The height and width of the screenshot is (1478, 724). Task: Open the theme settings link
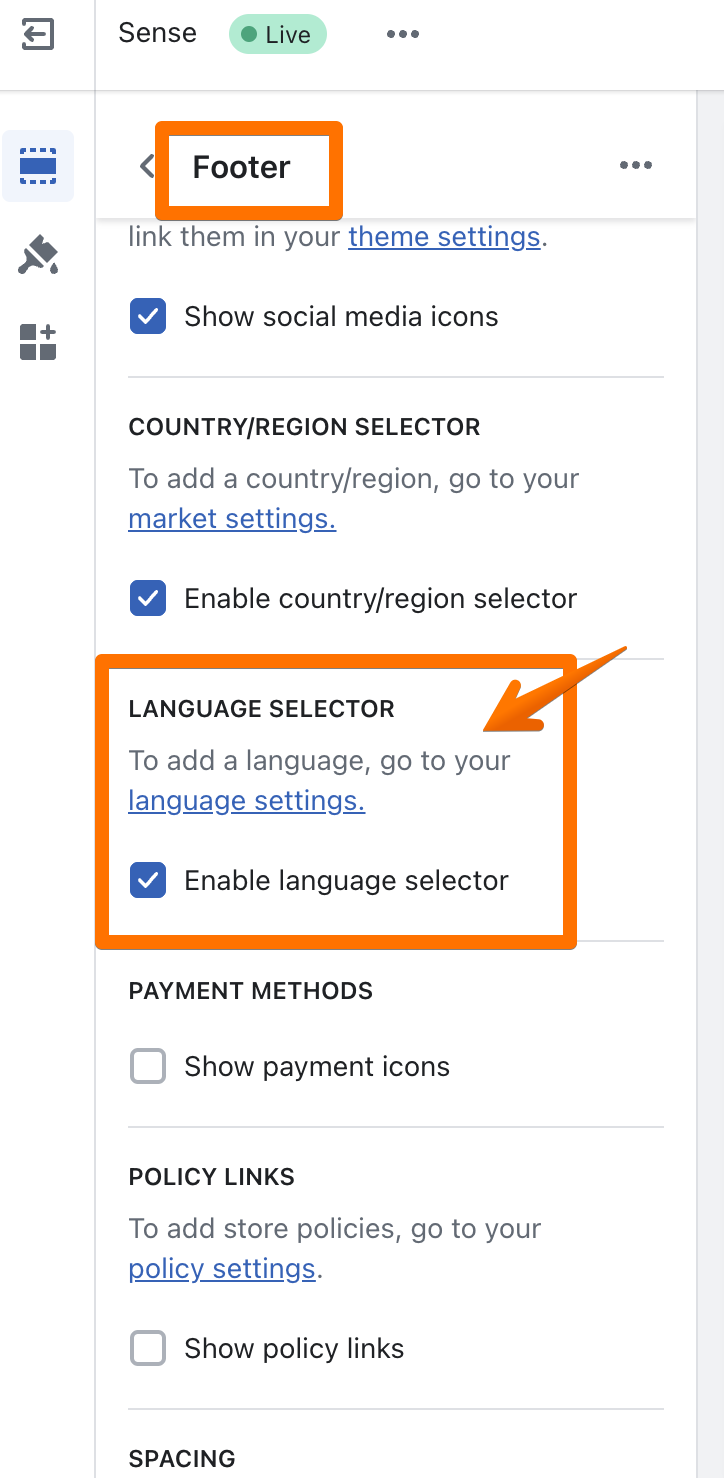(x=444, y=237)
